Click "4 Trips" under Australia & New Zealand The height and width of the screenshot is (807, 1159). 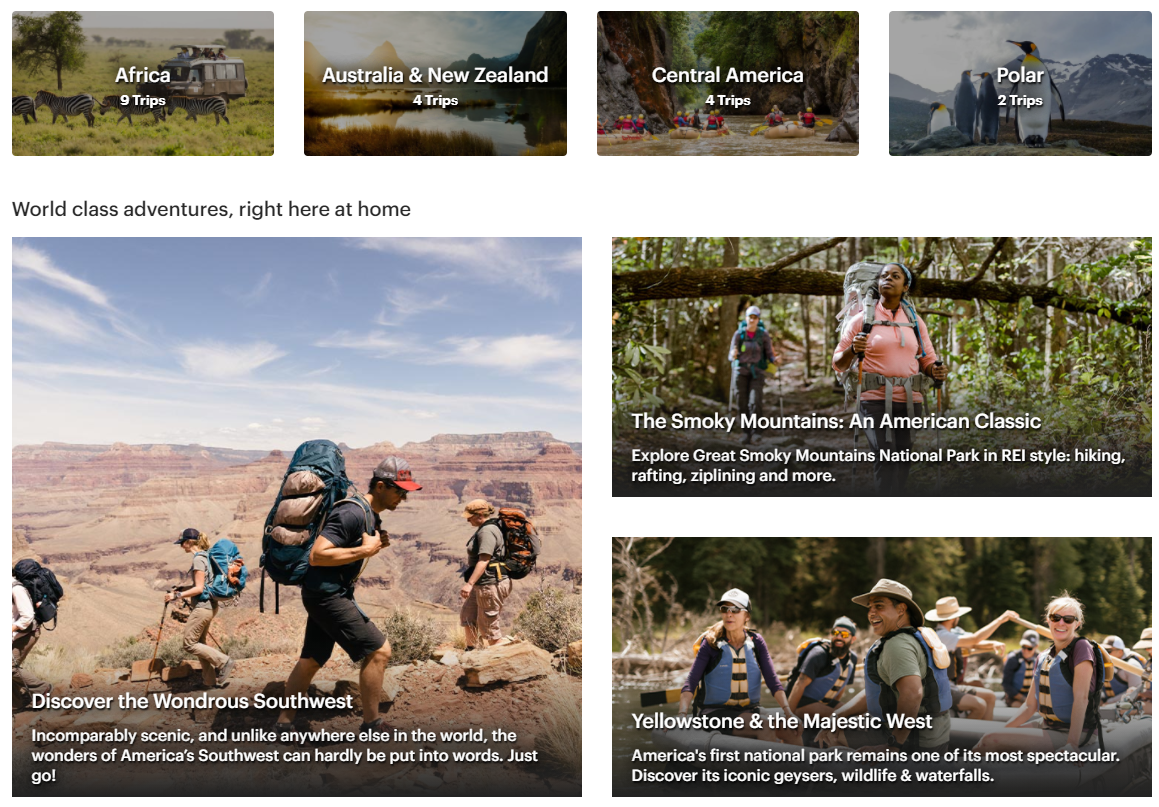point(435,101)
